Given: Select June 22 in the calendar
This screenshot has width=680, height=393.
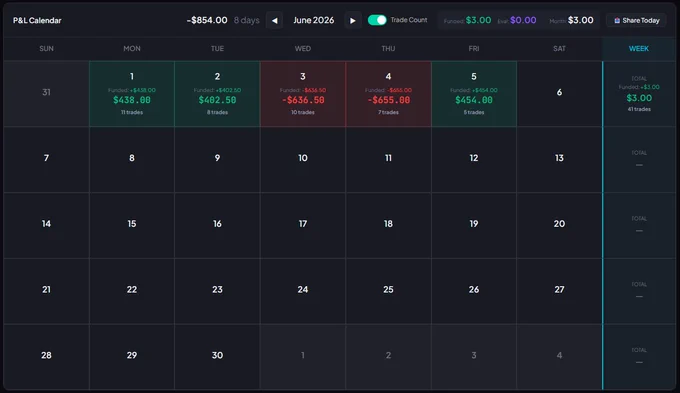Looking at the screenshot, I should point(132,291).
